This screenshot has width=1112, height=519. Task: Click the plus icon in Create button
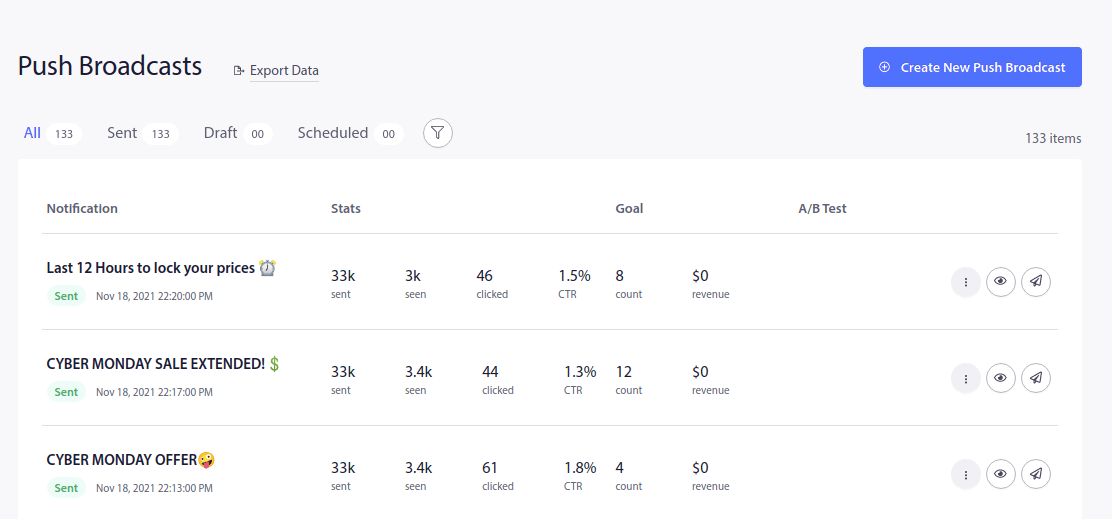coord(884,67)
